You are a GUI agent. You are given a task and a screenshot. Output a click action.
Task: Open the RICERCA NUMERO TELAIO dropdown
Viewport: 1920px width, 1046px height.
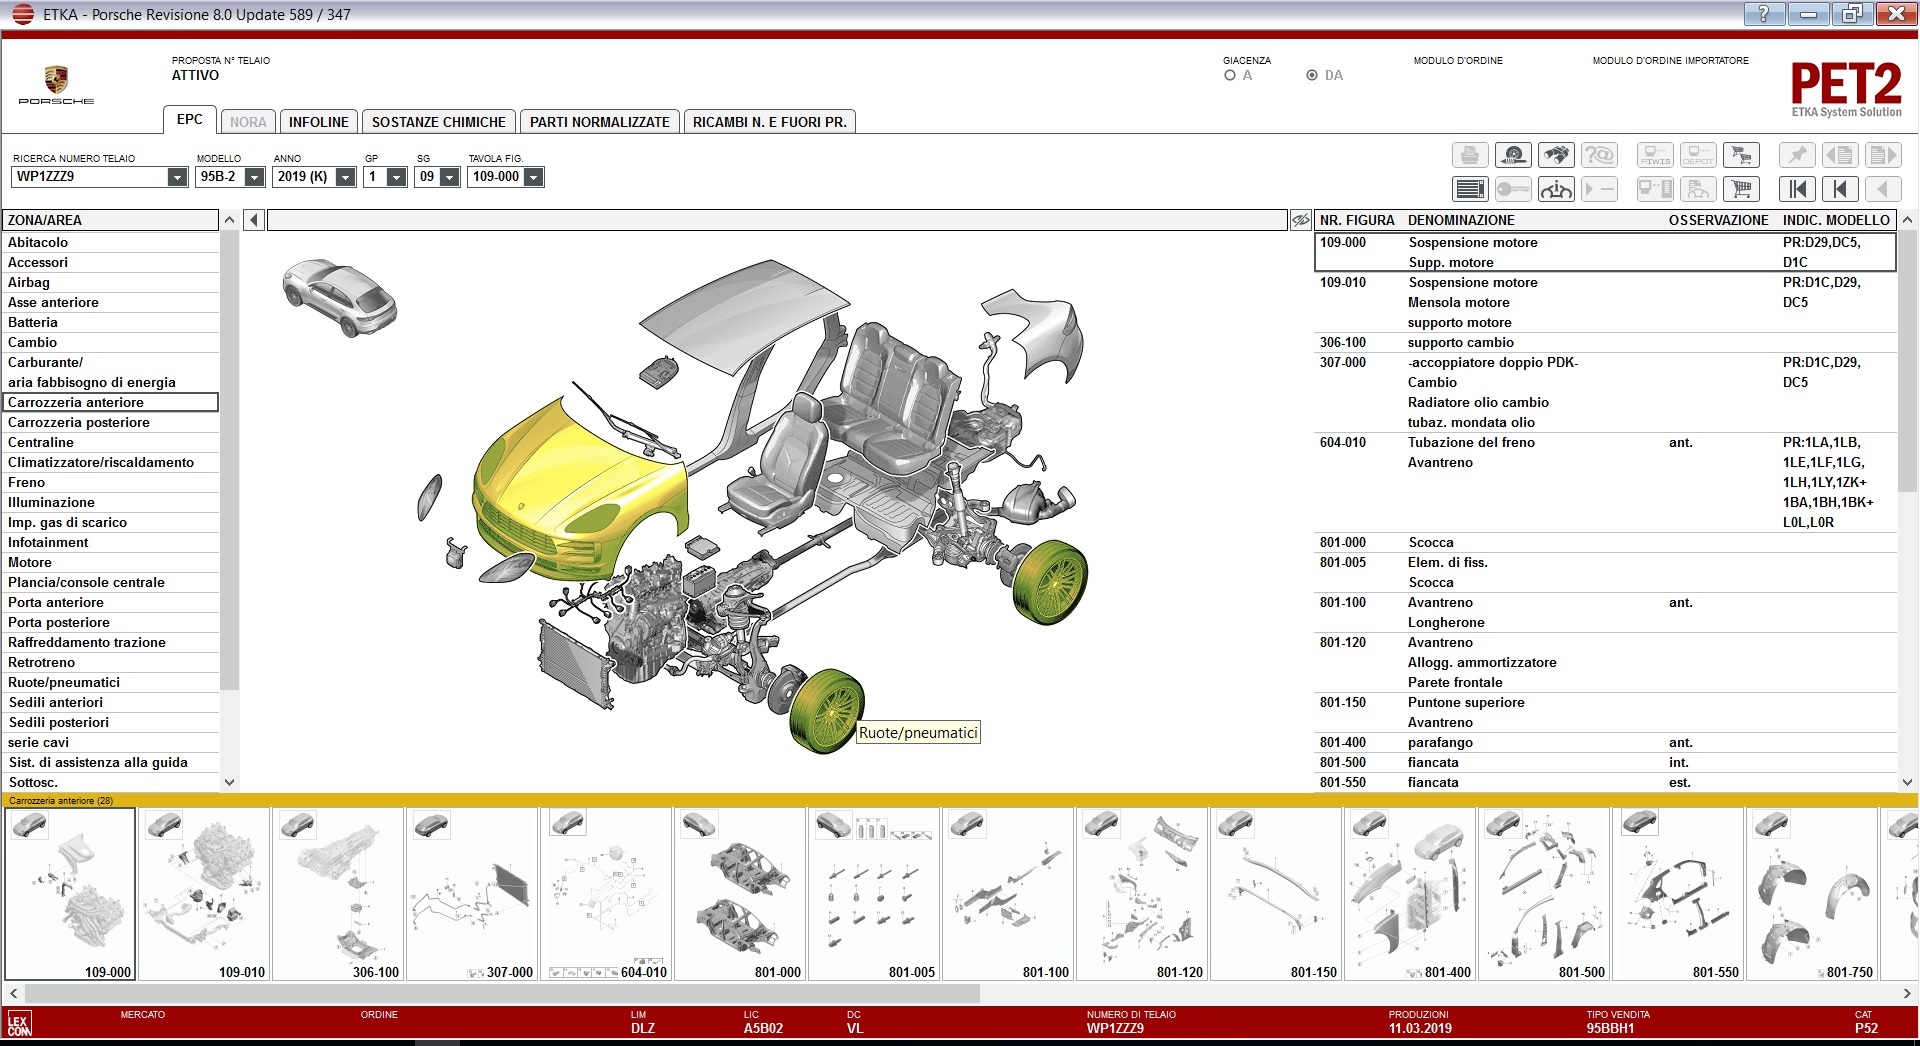(177, 177)
